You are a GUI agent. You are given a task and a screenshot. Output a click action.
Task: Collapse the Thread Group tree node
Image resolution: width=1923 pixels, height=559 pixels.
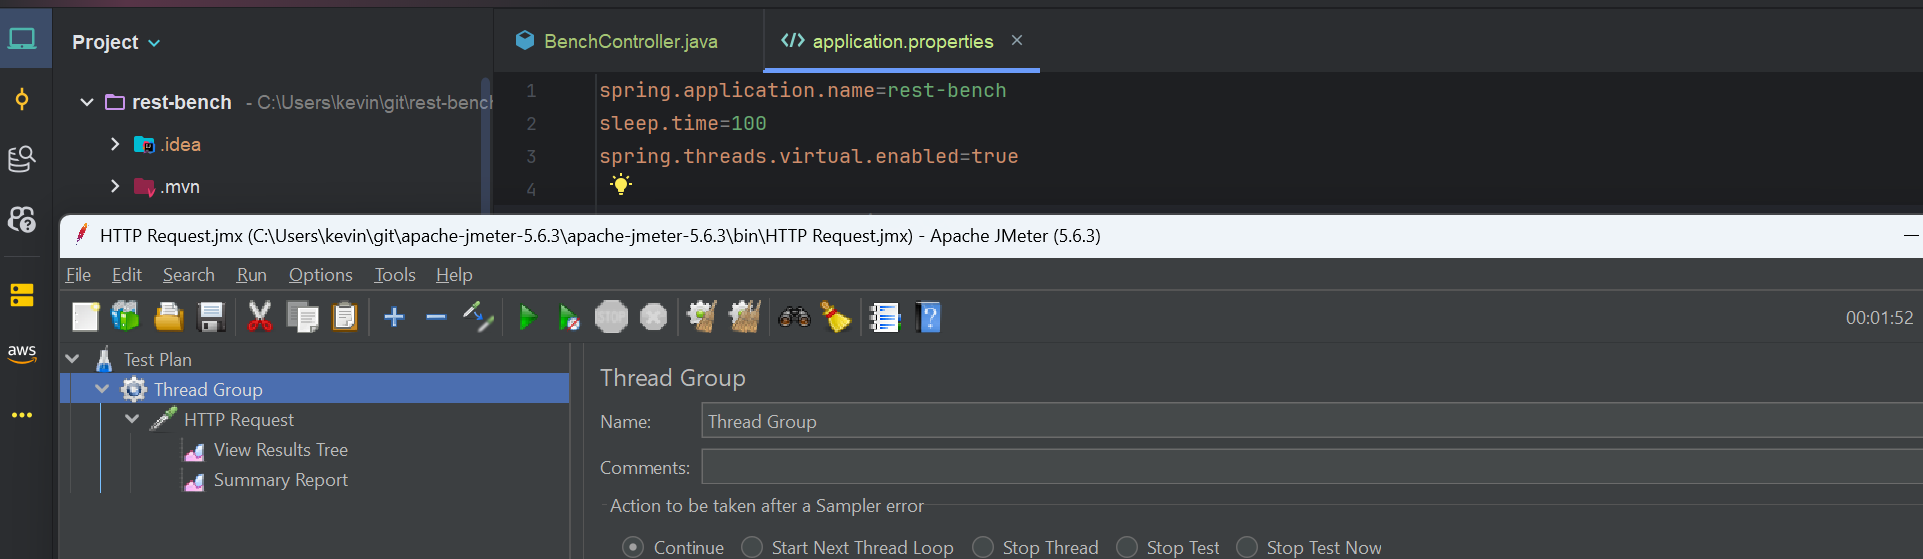pyautogui.click(x=102, y=389)
